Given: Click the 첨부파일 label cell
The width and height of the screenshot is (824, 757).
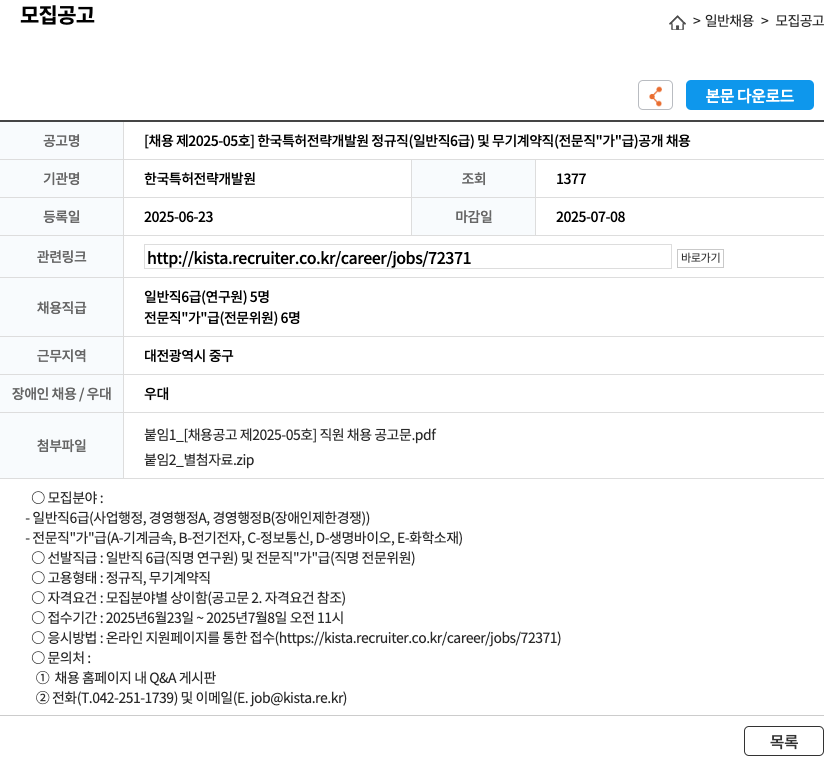Looking at the screenshot, I should pyautogui.click(x=61, y=445).
